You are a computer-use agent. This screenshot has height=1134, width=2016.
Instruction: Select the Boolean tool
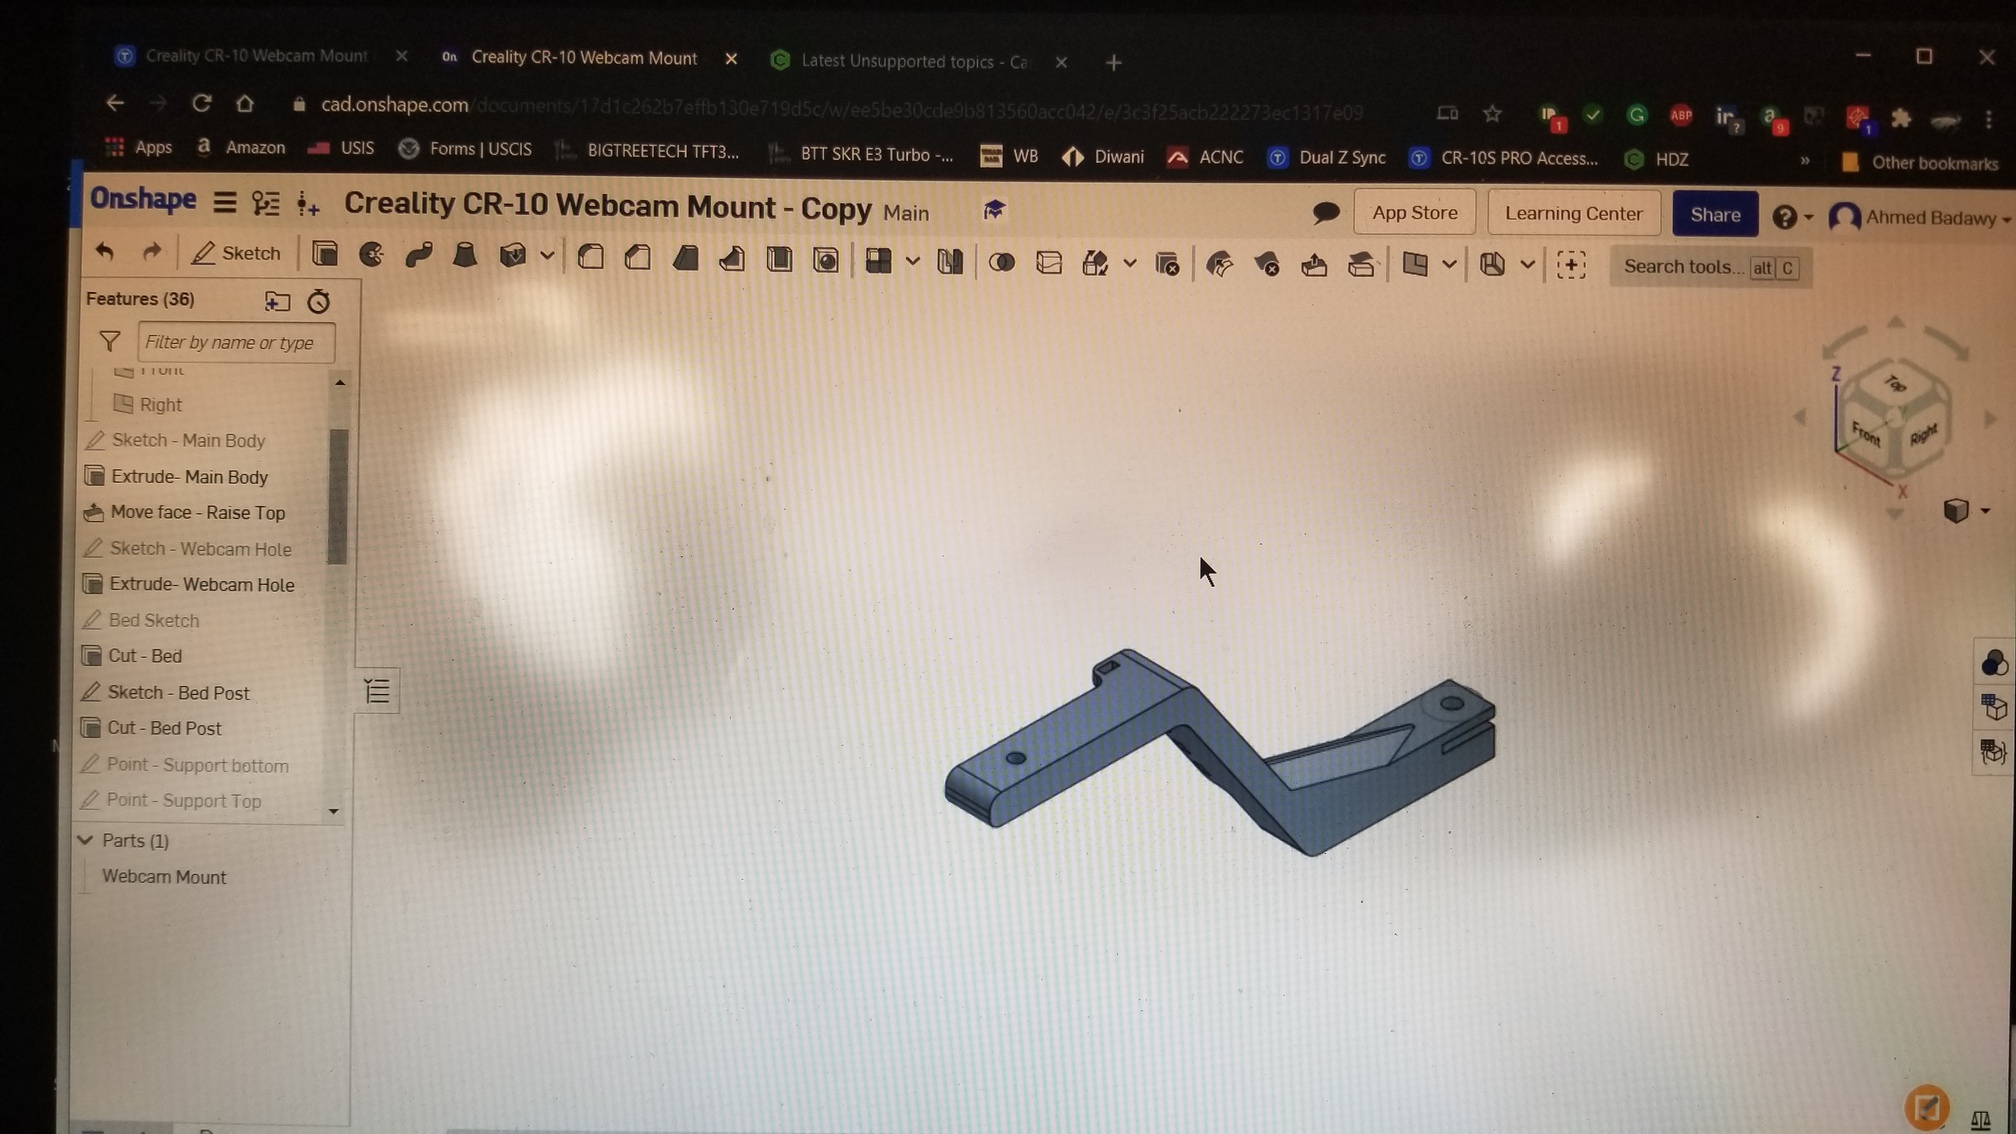click(1001, 263)
